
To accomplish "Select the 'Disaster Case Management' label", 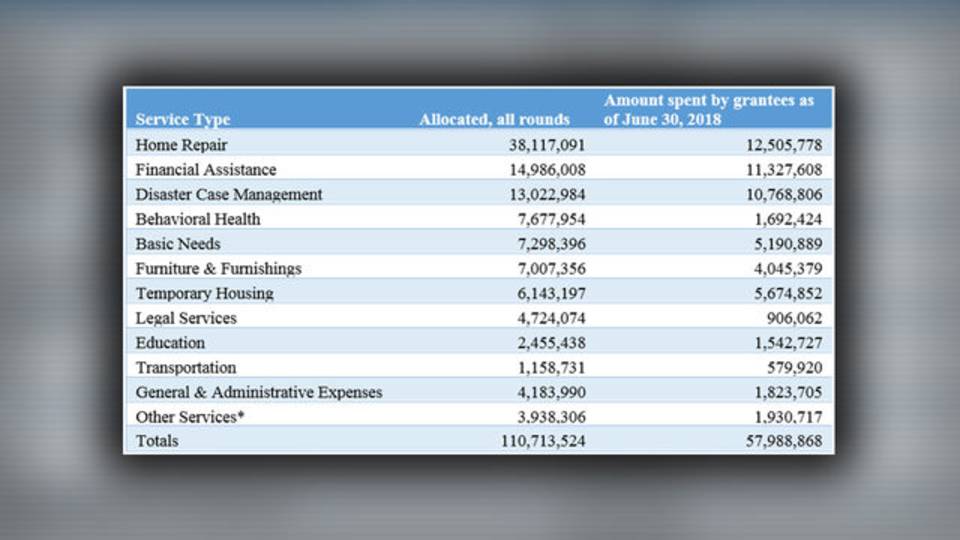I will [x=228, y=195].
